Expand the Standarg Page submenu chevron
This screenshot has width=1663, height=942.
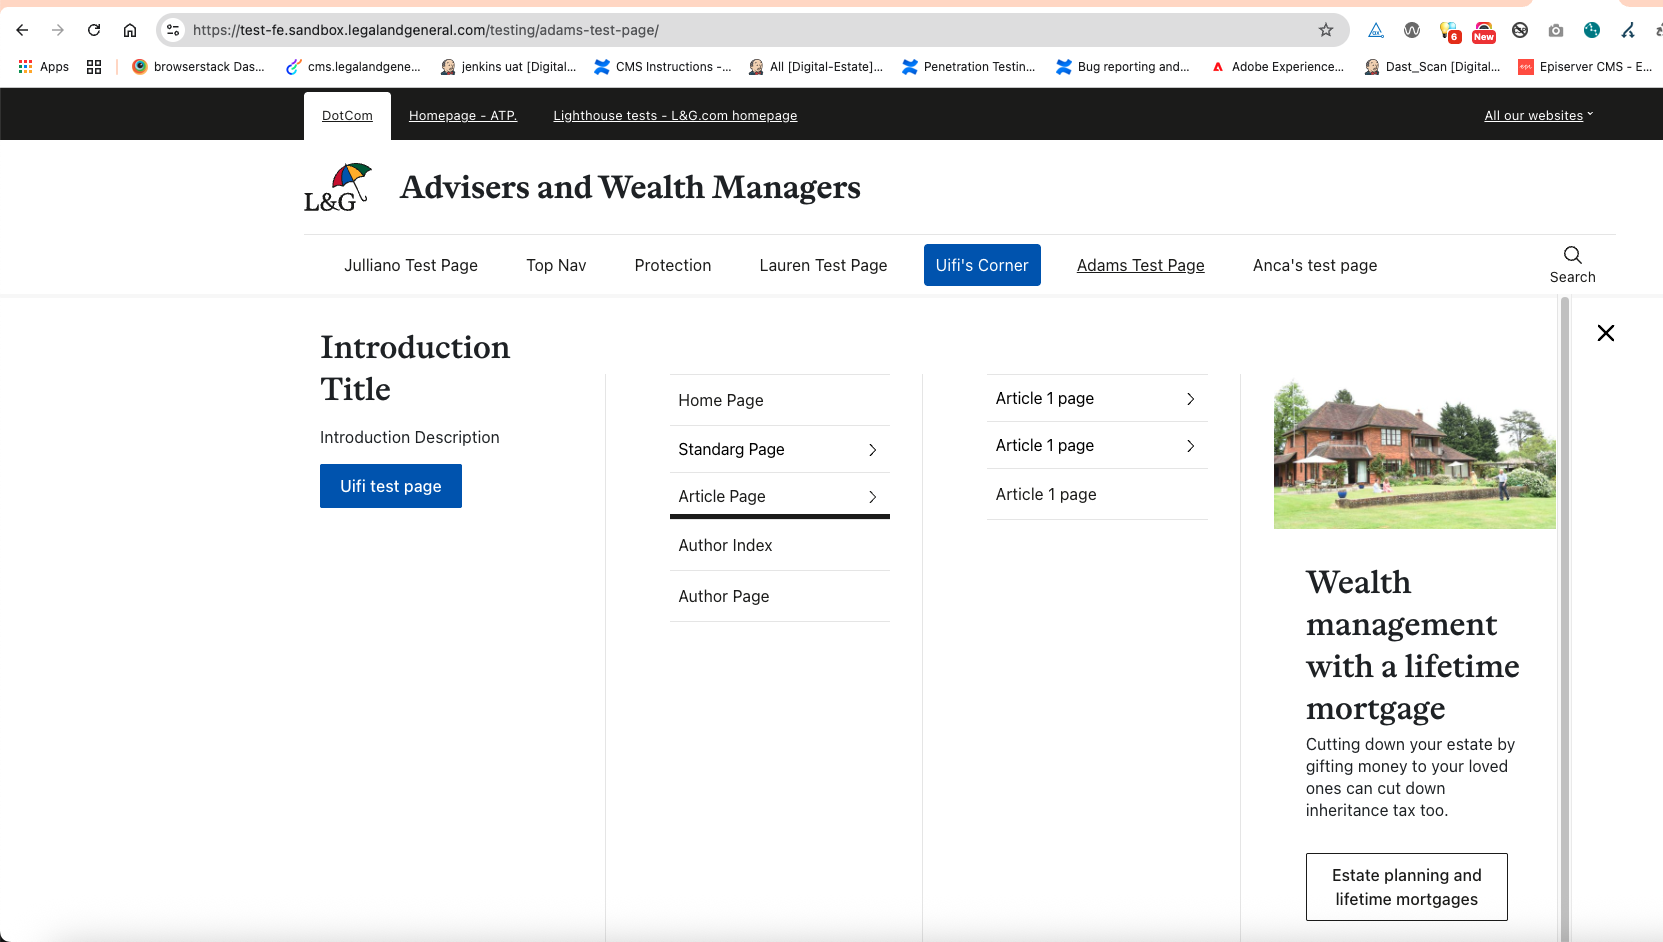872,450
